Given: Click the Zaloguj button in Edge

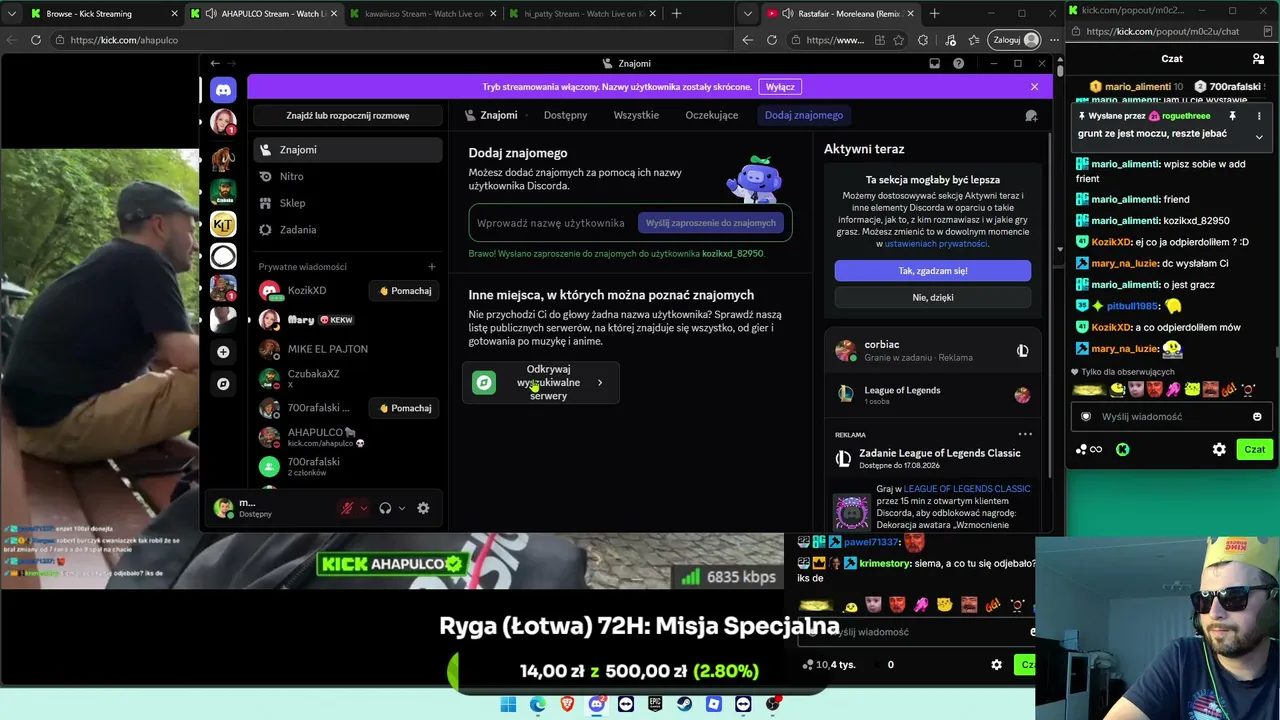Looking at the screenshot, I should (1014, 40).
